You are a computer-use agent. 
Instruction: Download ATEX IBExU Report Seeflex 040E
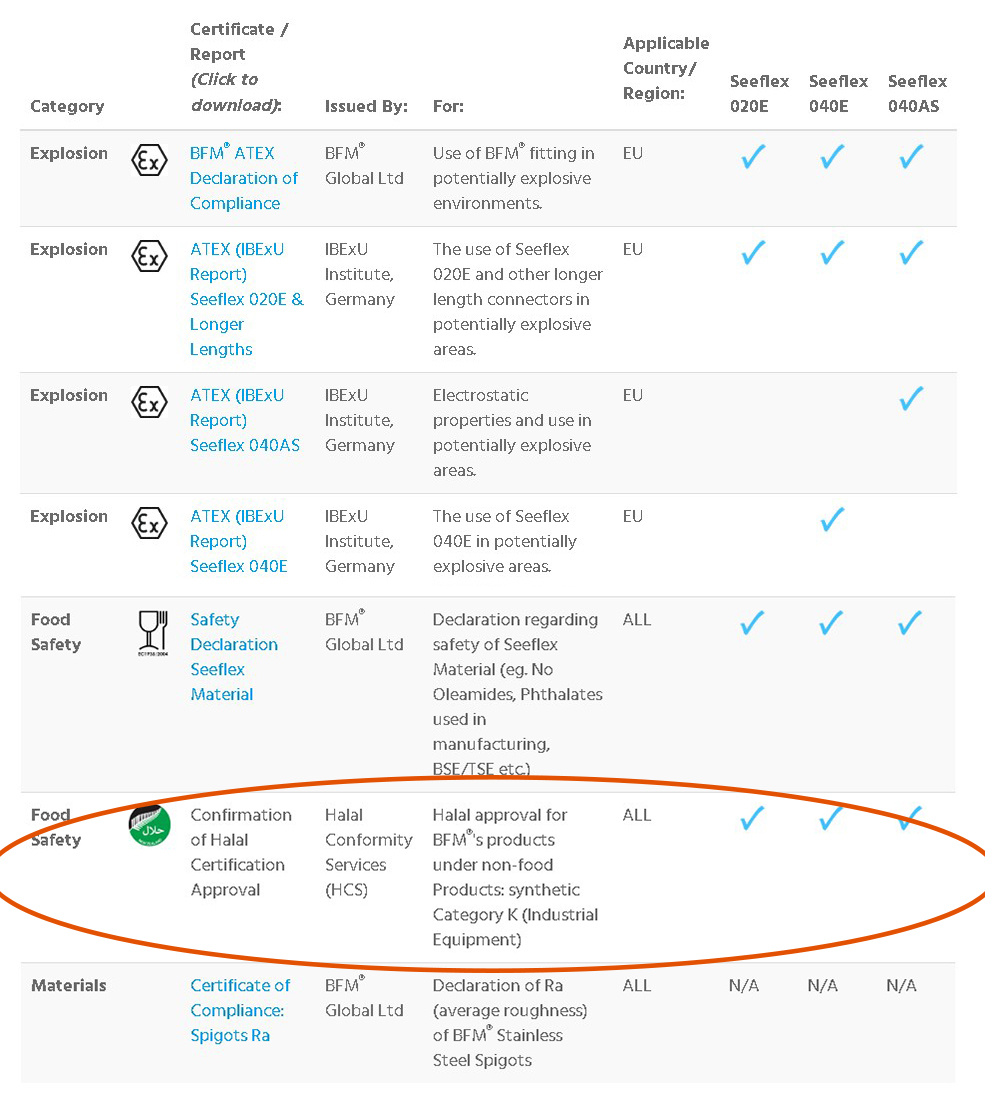238,541
